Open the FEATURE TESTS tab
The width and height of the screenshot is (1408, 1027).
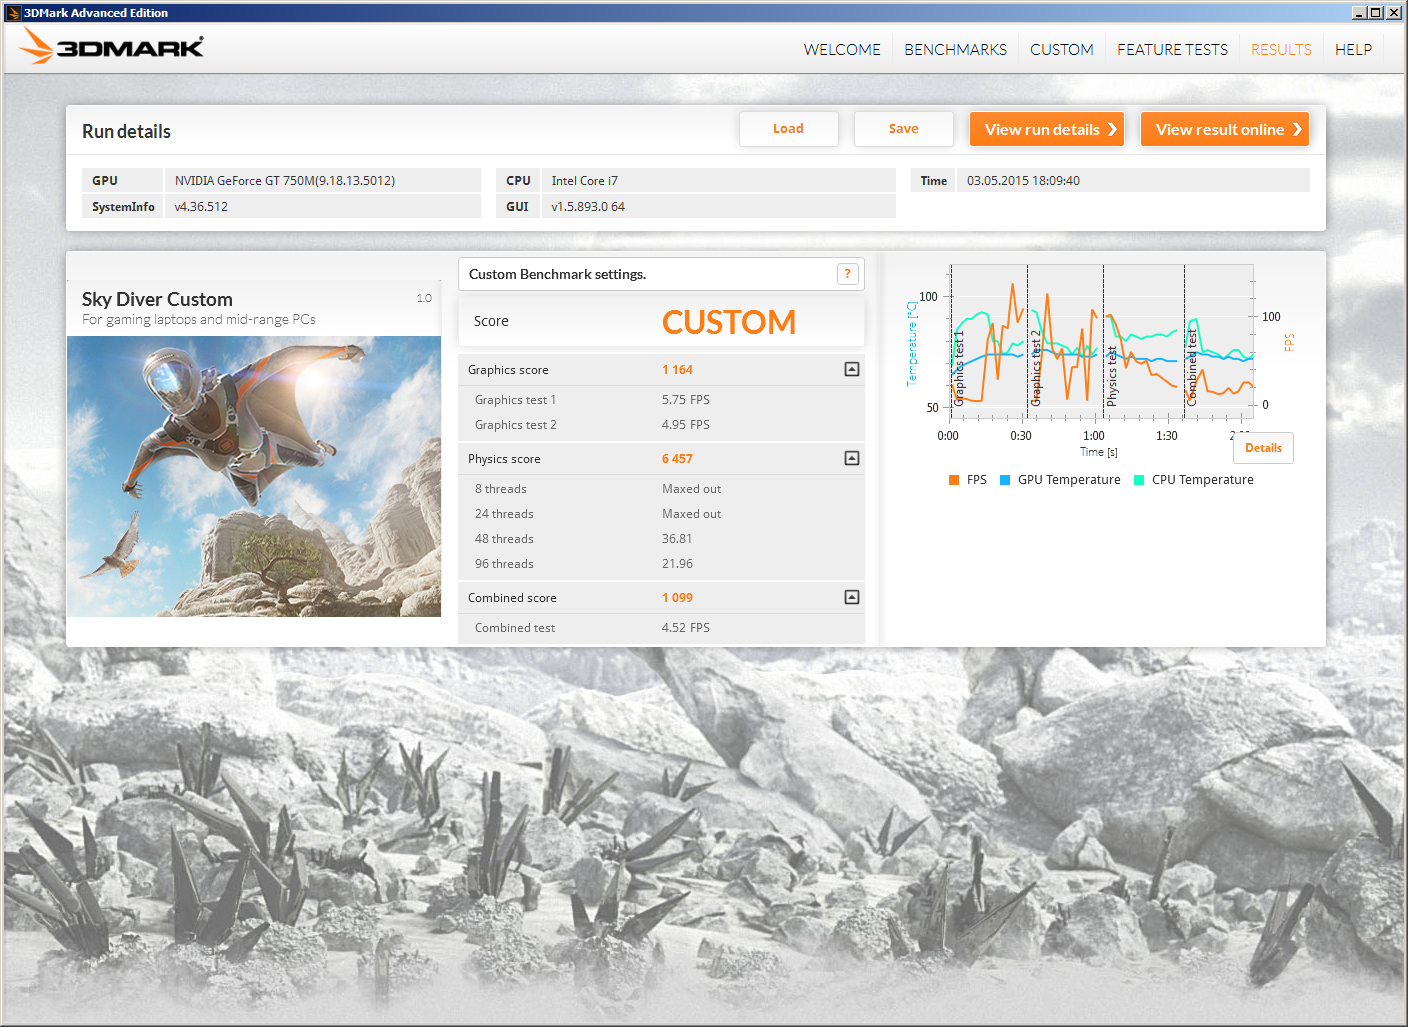coord(1172,50)
